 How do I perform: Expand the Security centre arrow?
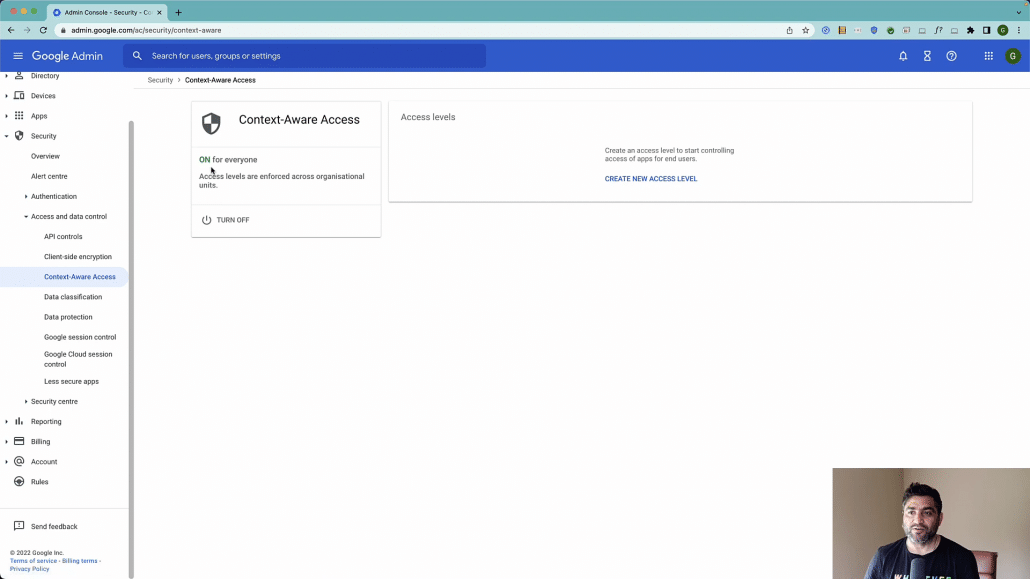click(26, 402)
